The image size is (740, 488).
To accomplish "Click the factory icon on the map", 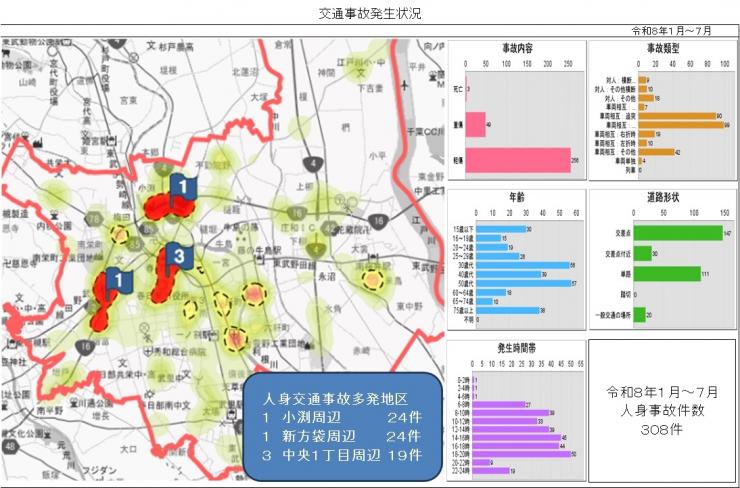I will (x=36, y=141).
